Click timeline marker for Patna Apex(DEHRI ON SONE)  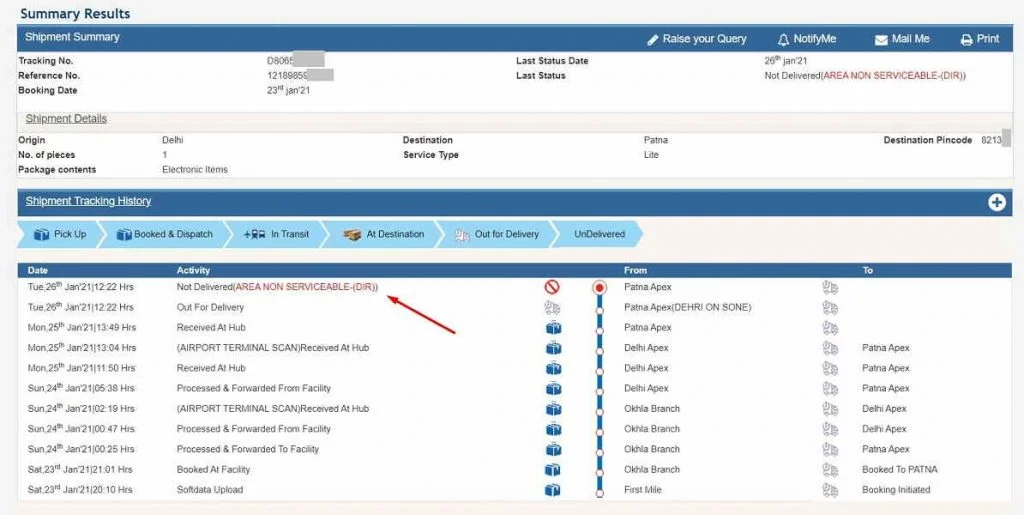[600, 311]
